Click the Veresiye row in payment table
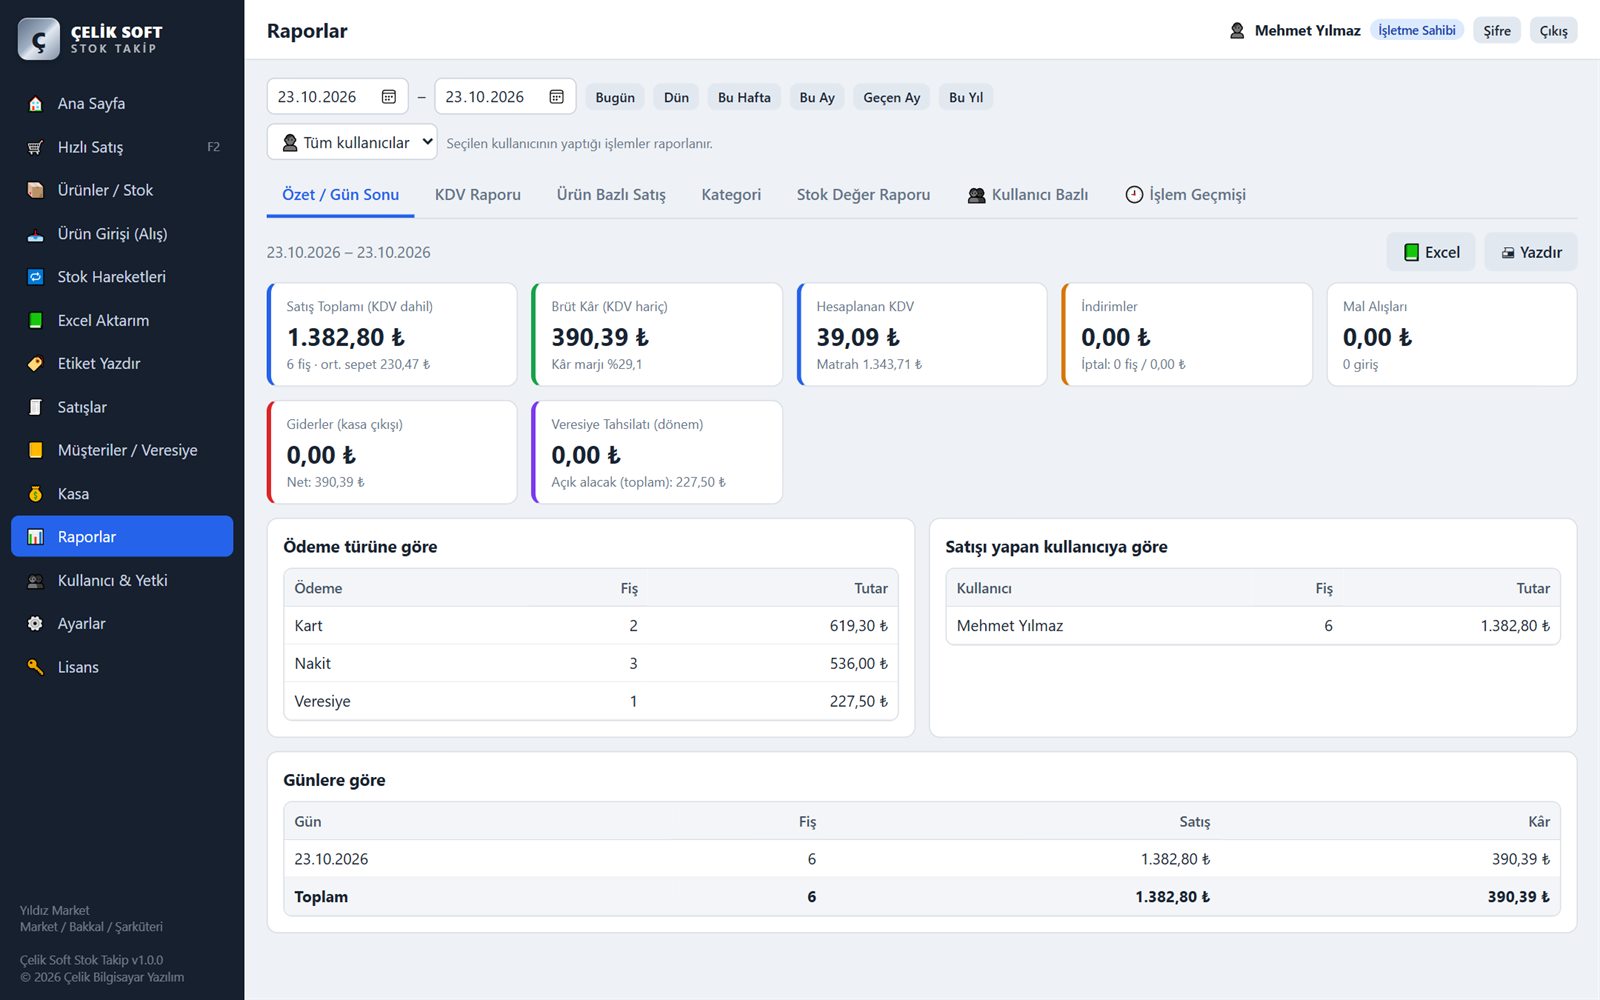 (x=591, y=701)
